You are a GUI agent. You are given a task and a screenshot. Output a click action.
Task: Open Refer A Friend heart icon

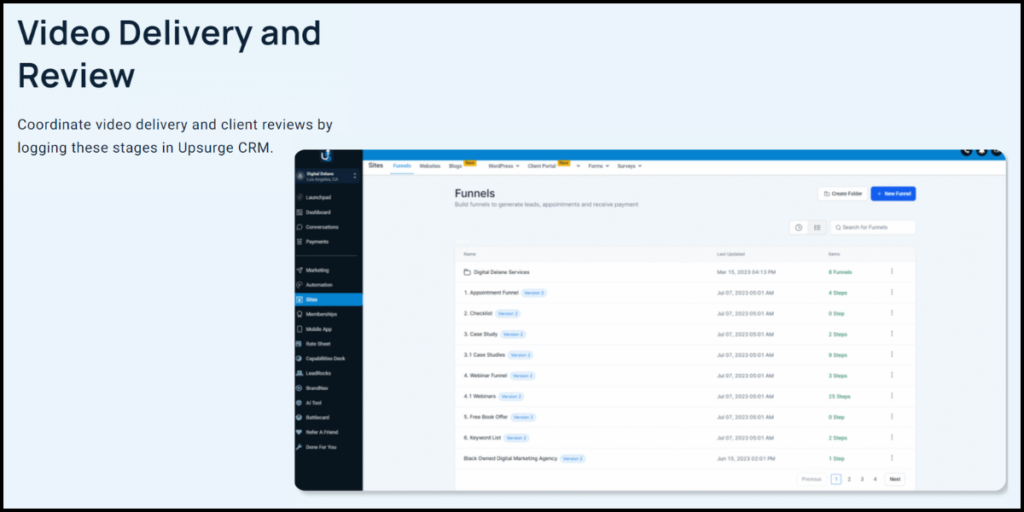click(x=299, y=432)
